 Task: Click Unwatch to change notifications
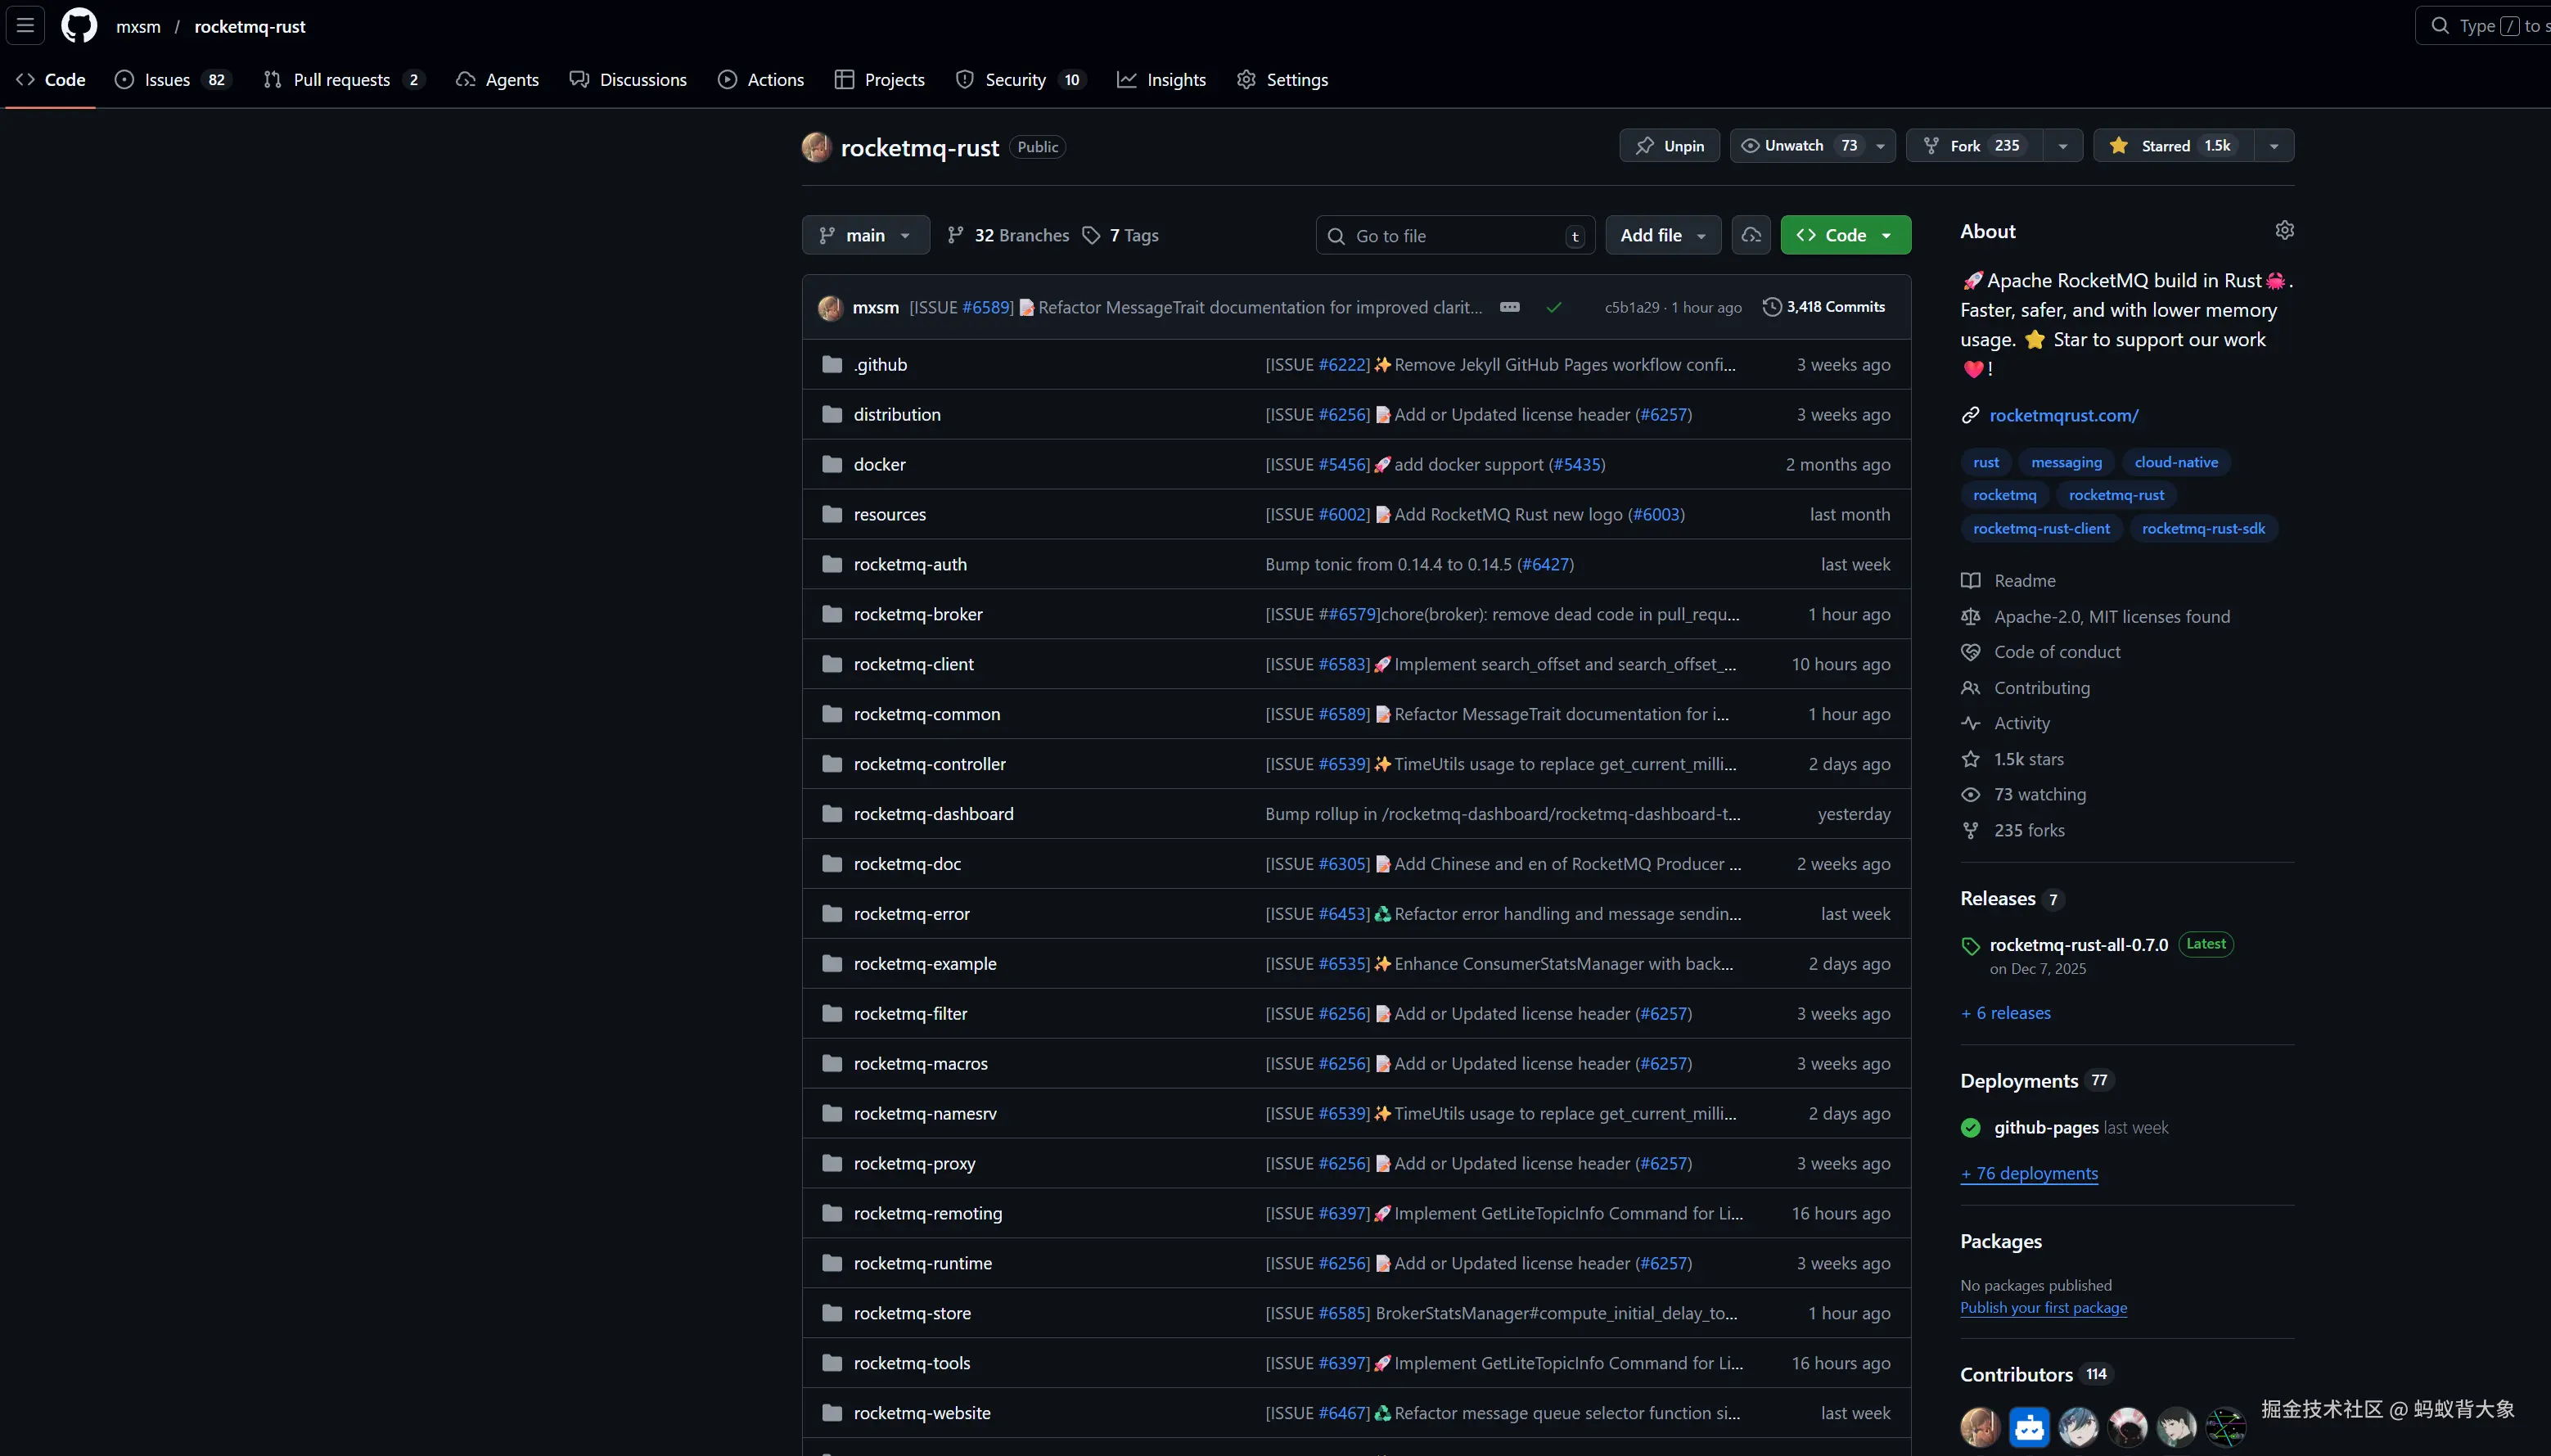pyautogui.click(x=1794, y=146)
